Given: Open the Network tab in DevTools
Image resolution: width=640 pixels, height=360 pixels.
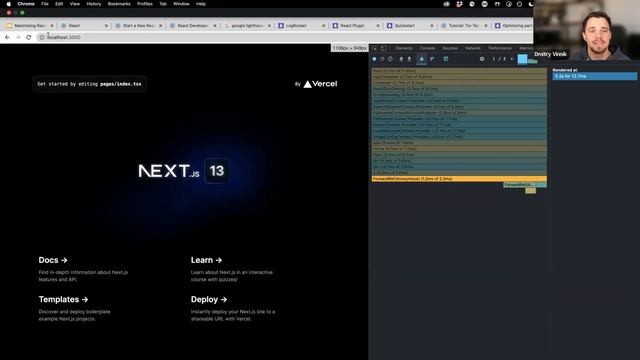Looking at the screenshot, I should pos(473,48).
